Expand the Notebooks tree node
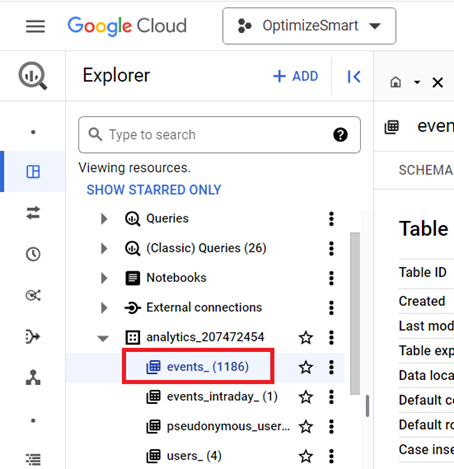 104,278
